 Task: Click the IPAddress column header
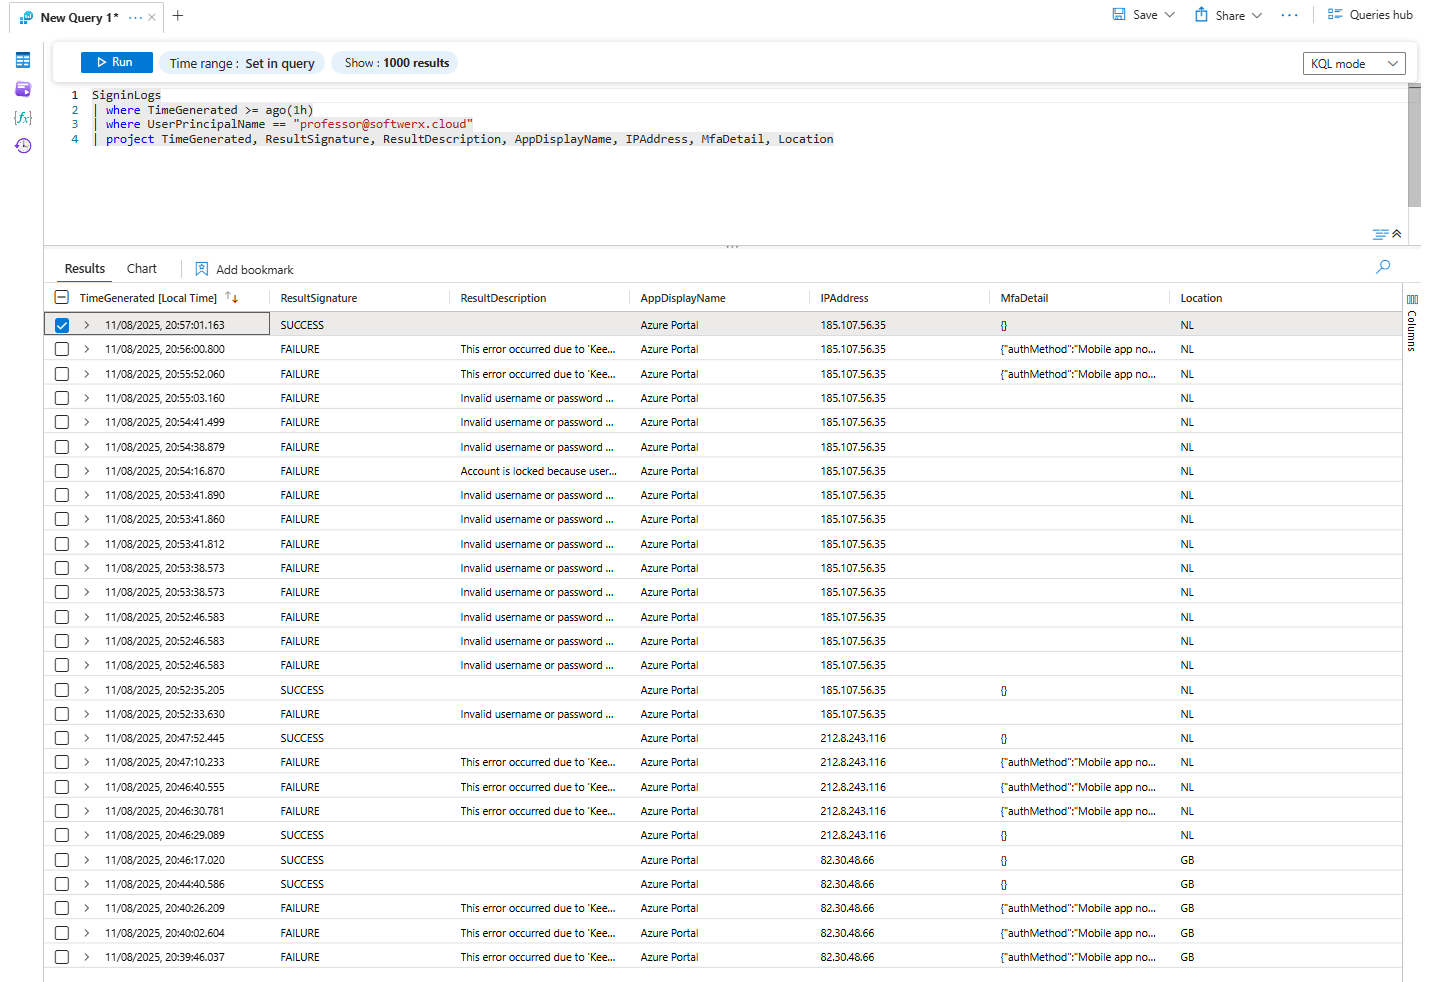[x=844, y=298]
